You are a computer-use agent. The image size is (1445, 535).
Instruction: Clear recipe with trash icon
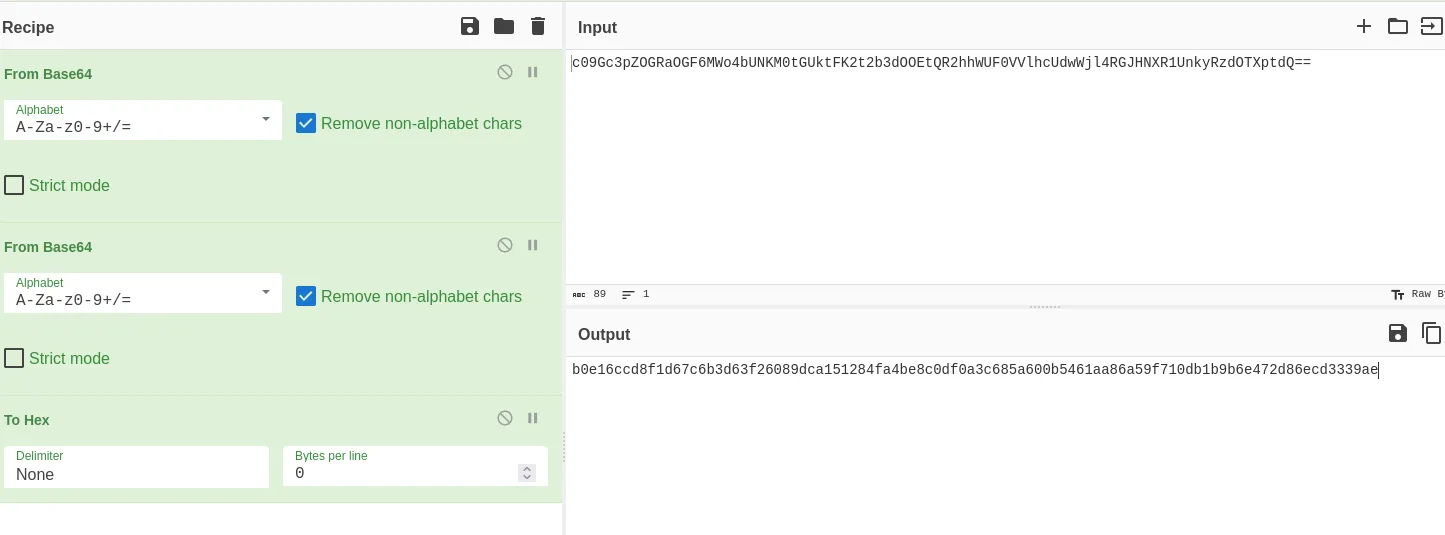tap(538, 26)
